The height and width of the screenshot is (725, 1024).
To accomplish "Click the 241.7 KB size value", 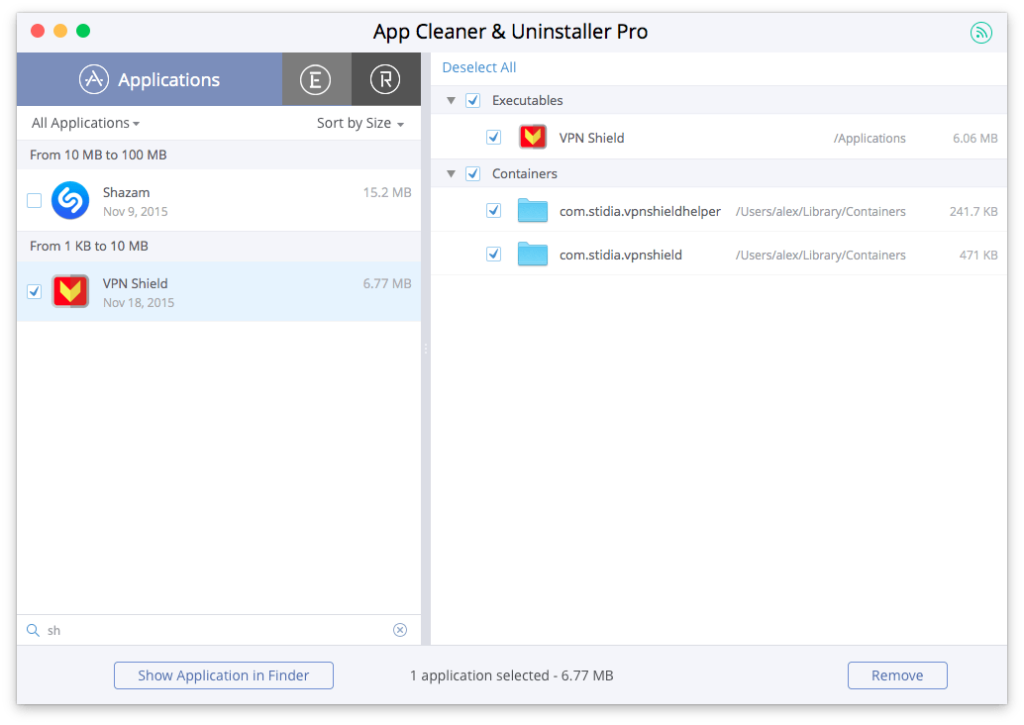I will click(973, 211).
